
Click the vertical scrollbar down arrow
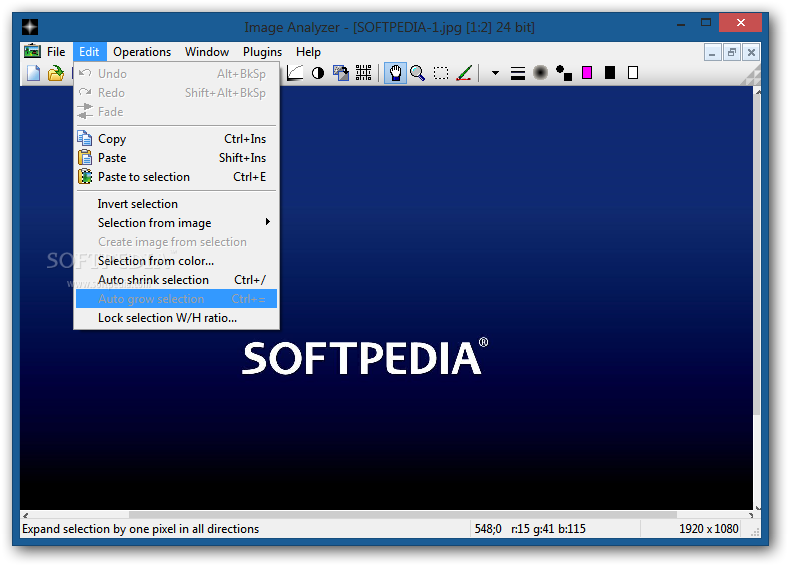pos(758,506)
